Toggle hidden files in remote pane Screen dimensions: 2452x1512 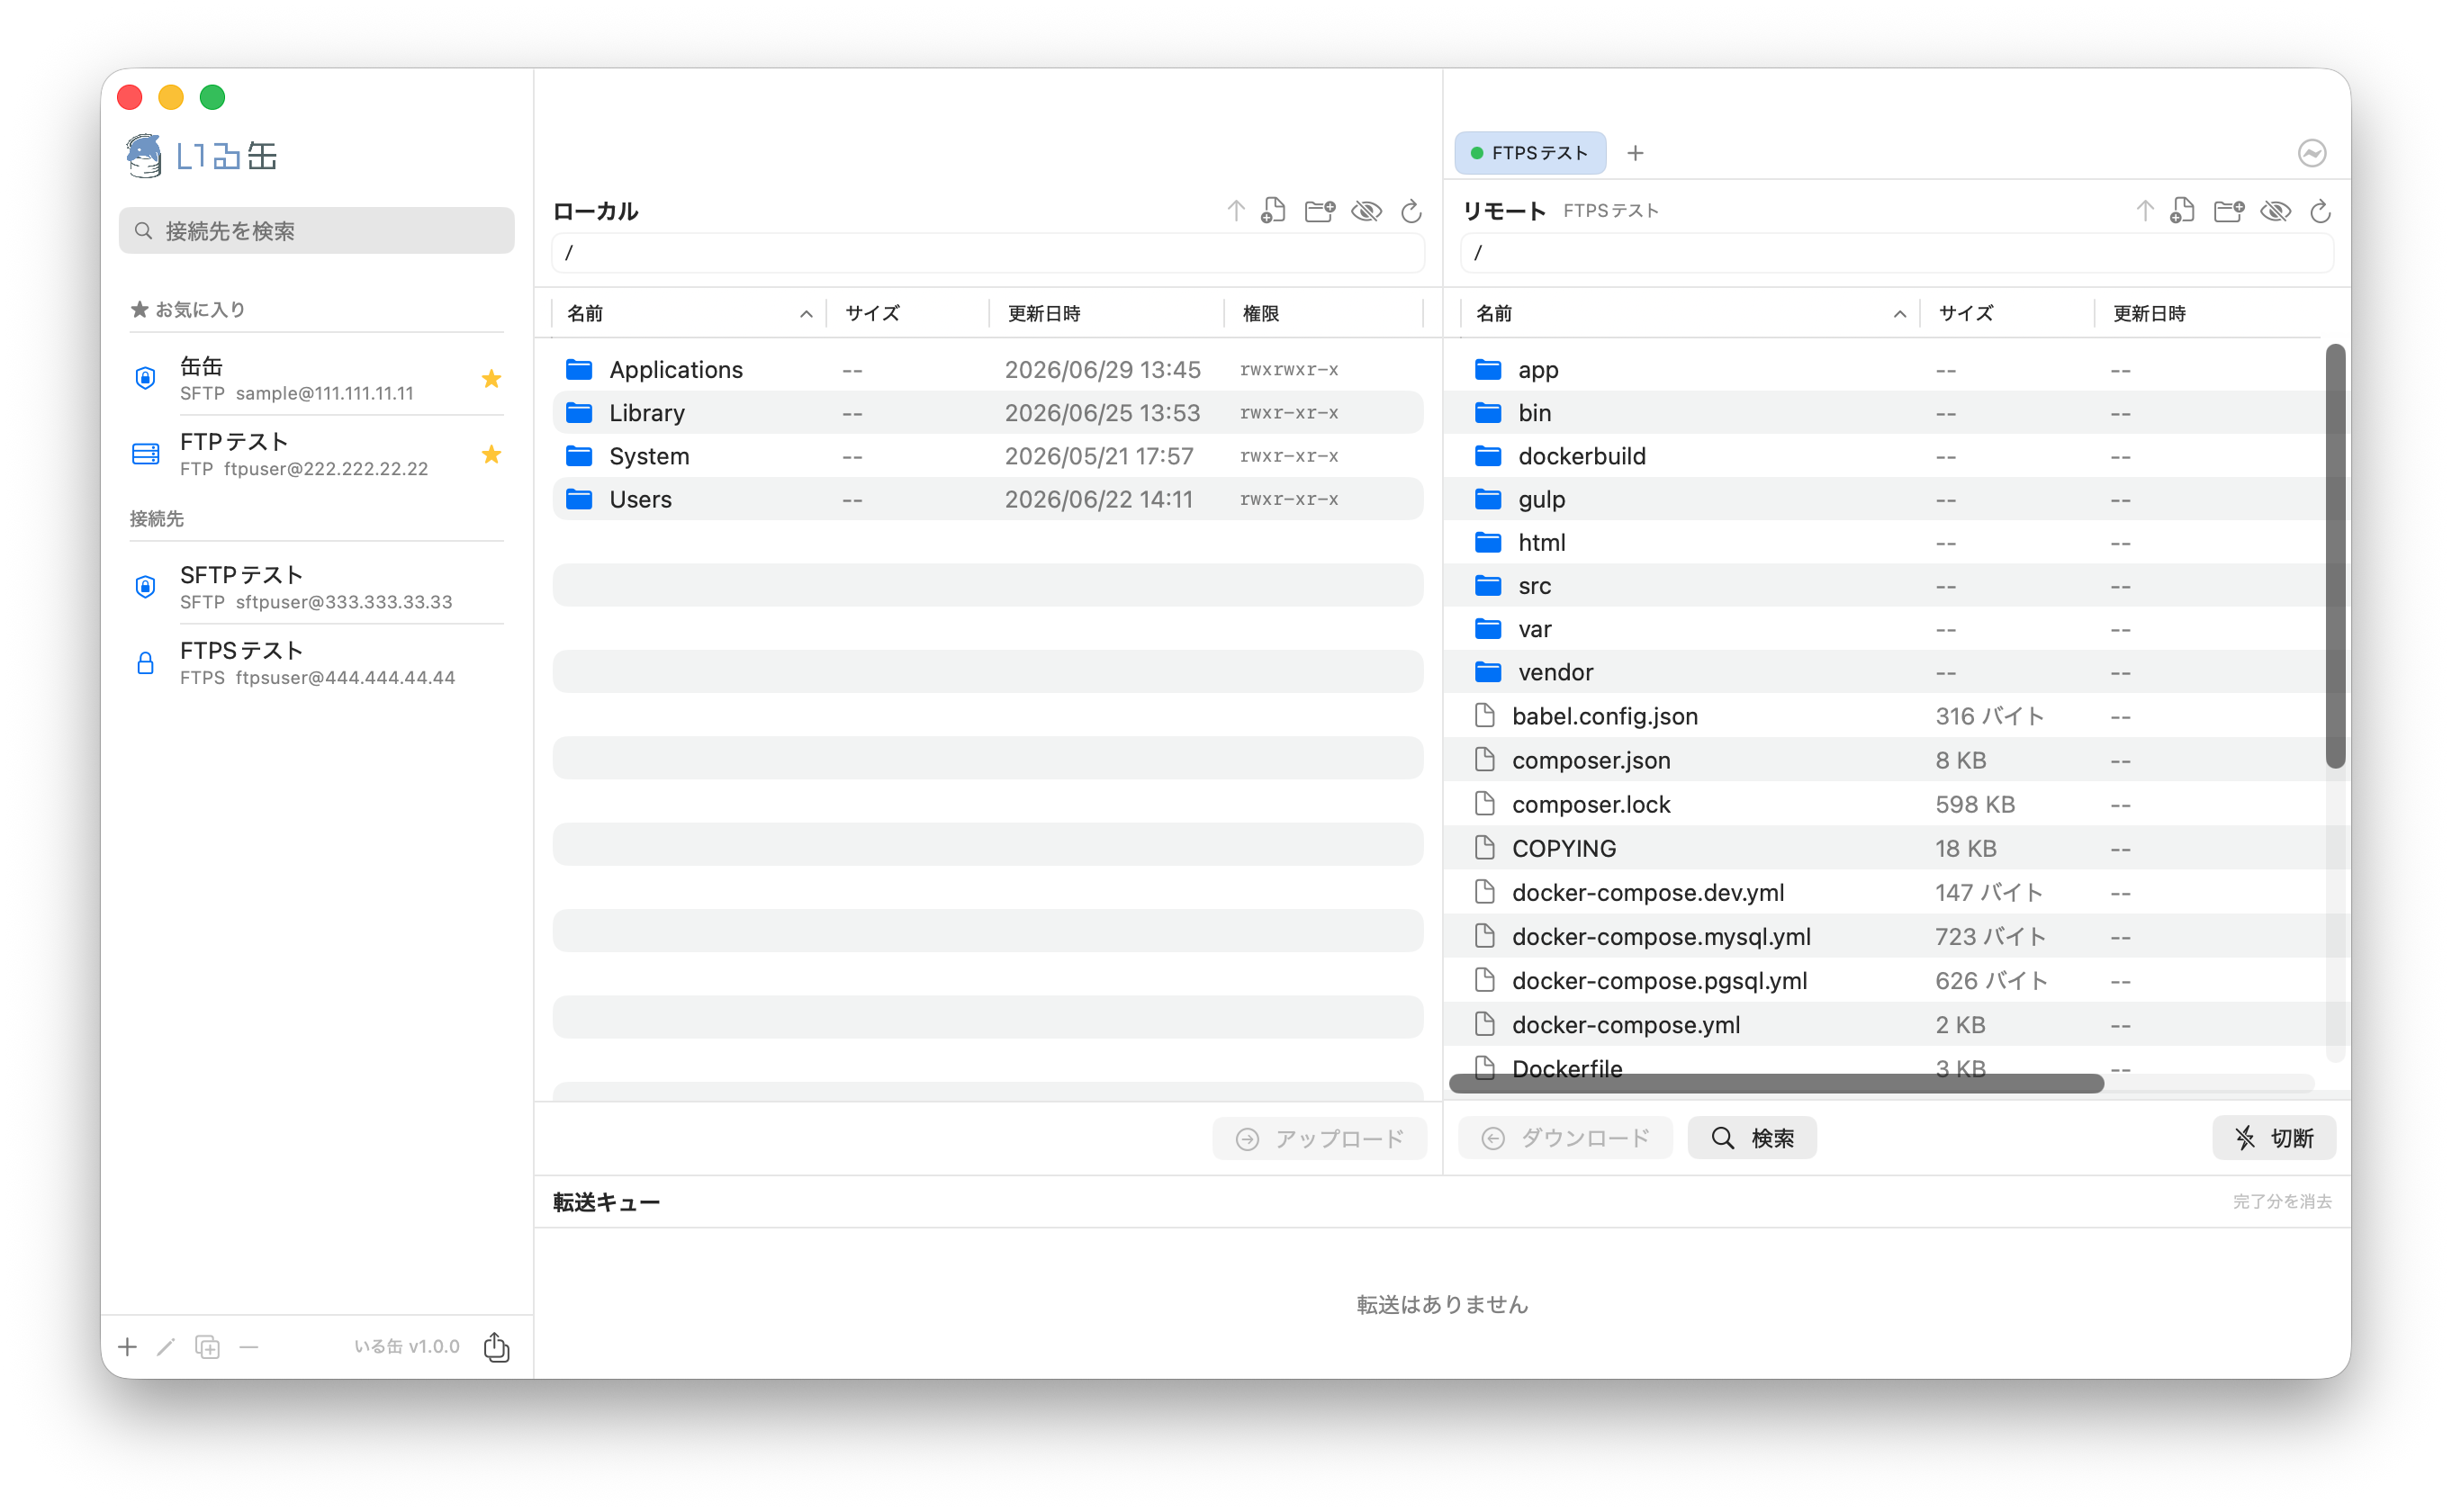[2276, 211]
